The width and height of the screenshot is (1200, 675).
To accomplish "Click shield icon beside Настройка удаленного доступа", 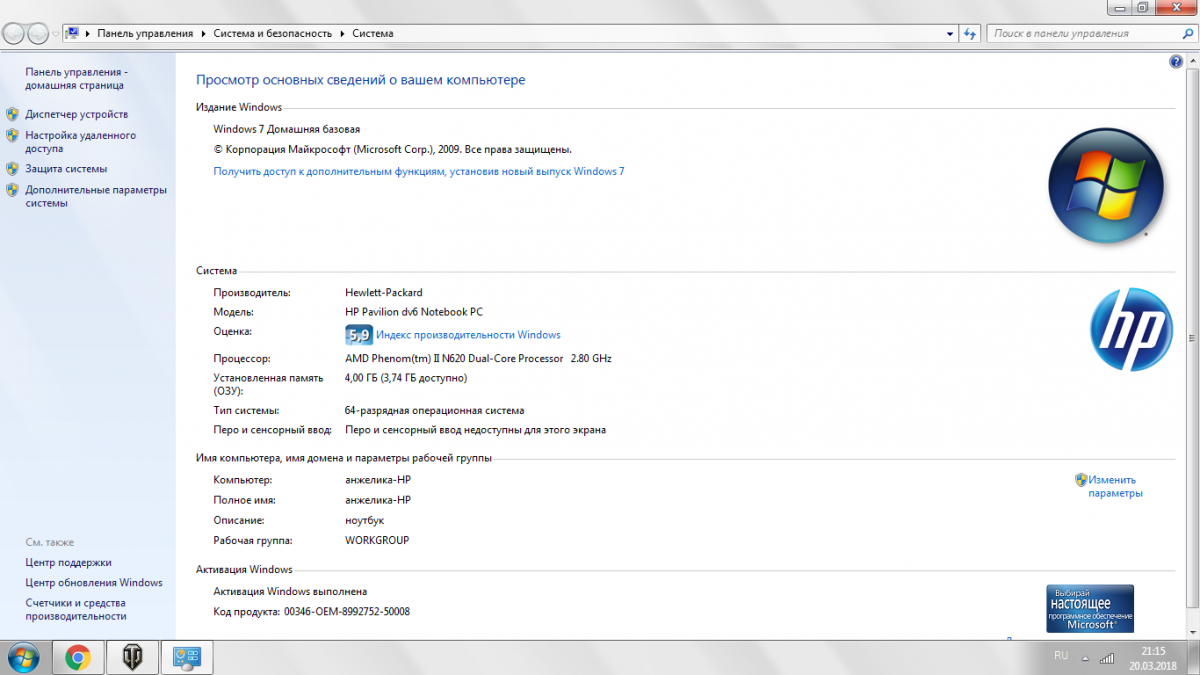I will (13, 135).
